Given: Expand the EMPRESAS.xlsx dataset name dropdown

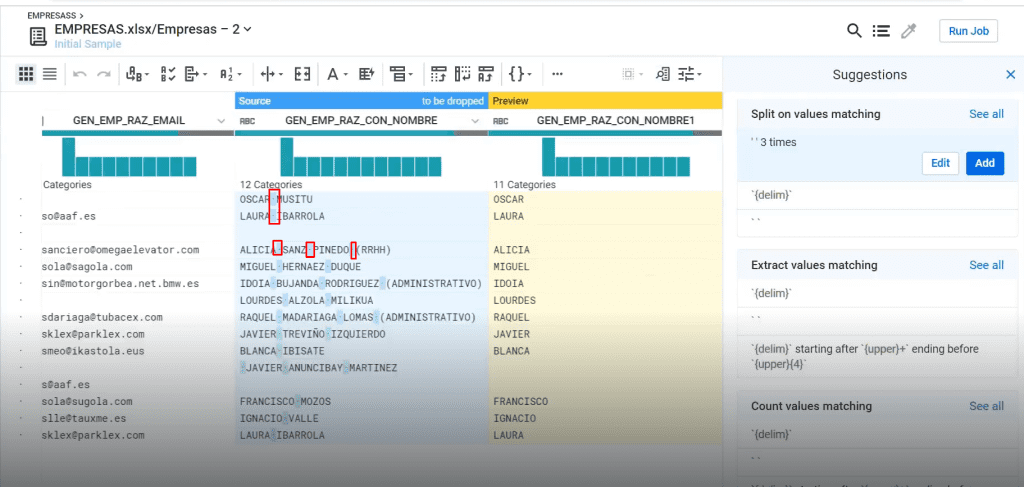Looking at the screenshot, I should (x=248, y=29).
